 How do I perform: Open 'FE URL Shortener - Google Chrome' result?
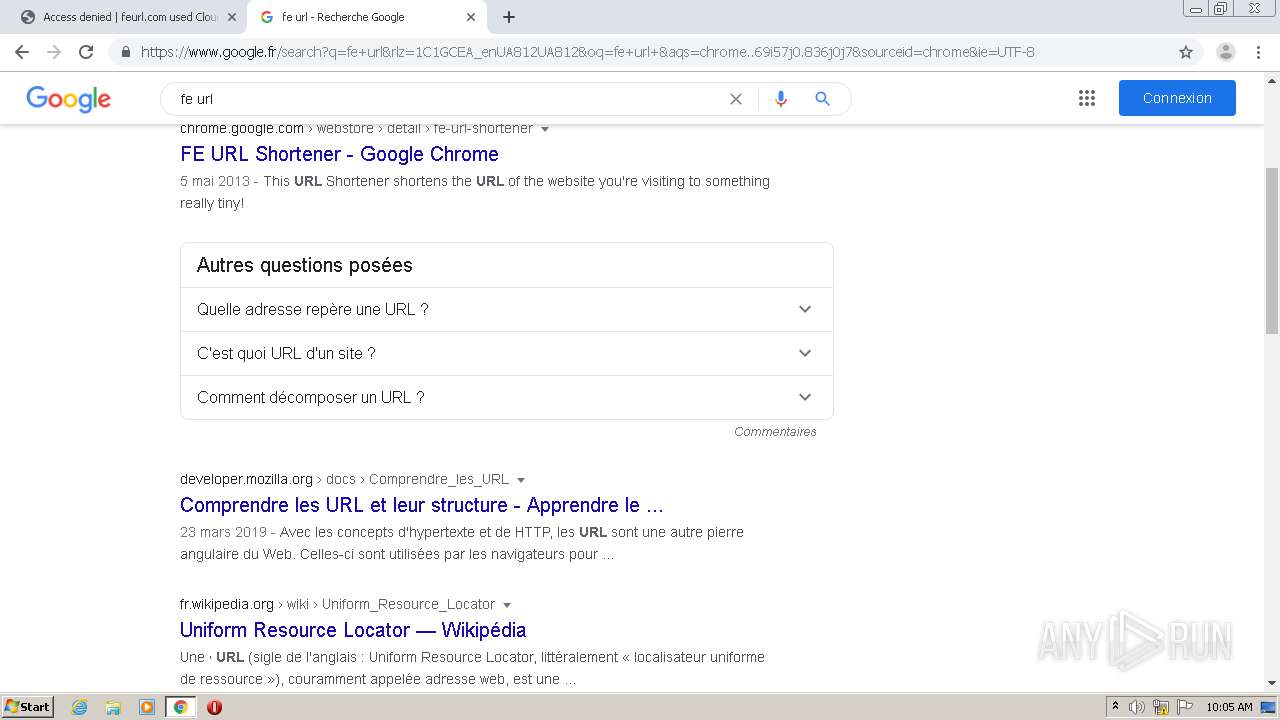pos(339,154)
